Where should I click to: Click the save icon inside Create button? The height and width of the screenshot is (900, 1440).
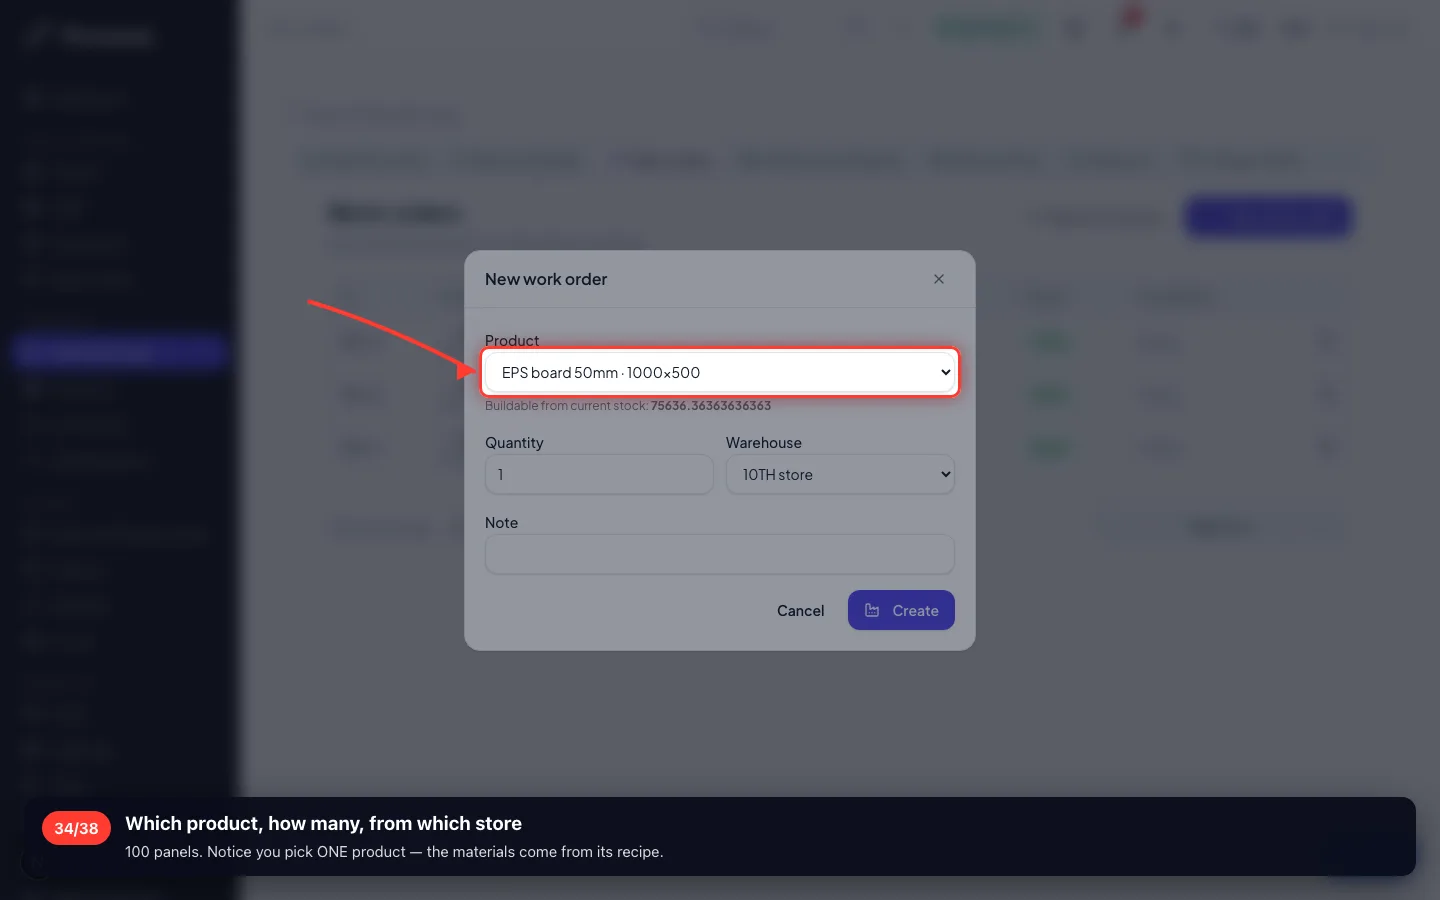coord(872,611)
